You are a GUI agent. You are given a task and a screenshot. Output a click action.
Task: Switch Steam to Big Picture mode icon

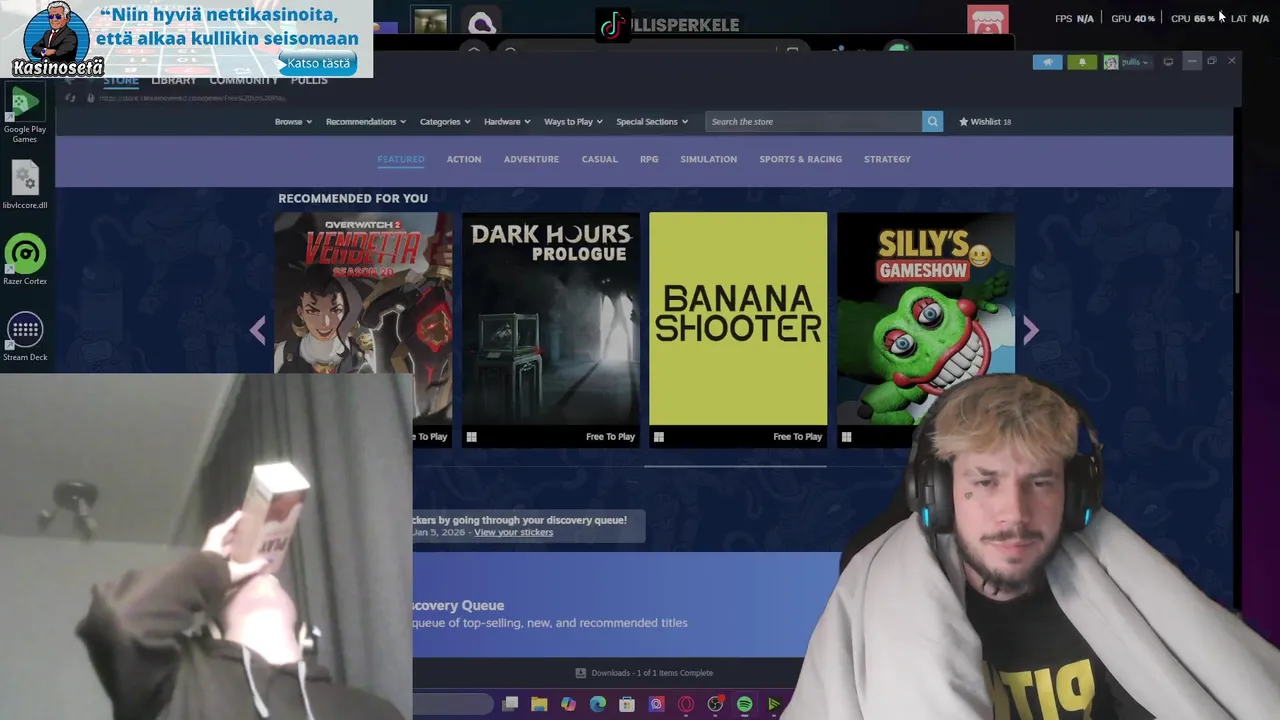click(1168, 62)
